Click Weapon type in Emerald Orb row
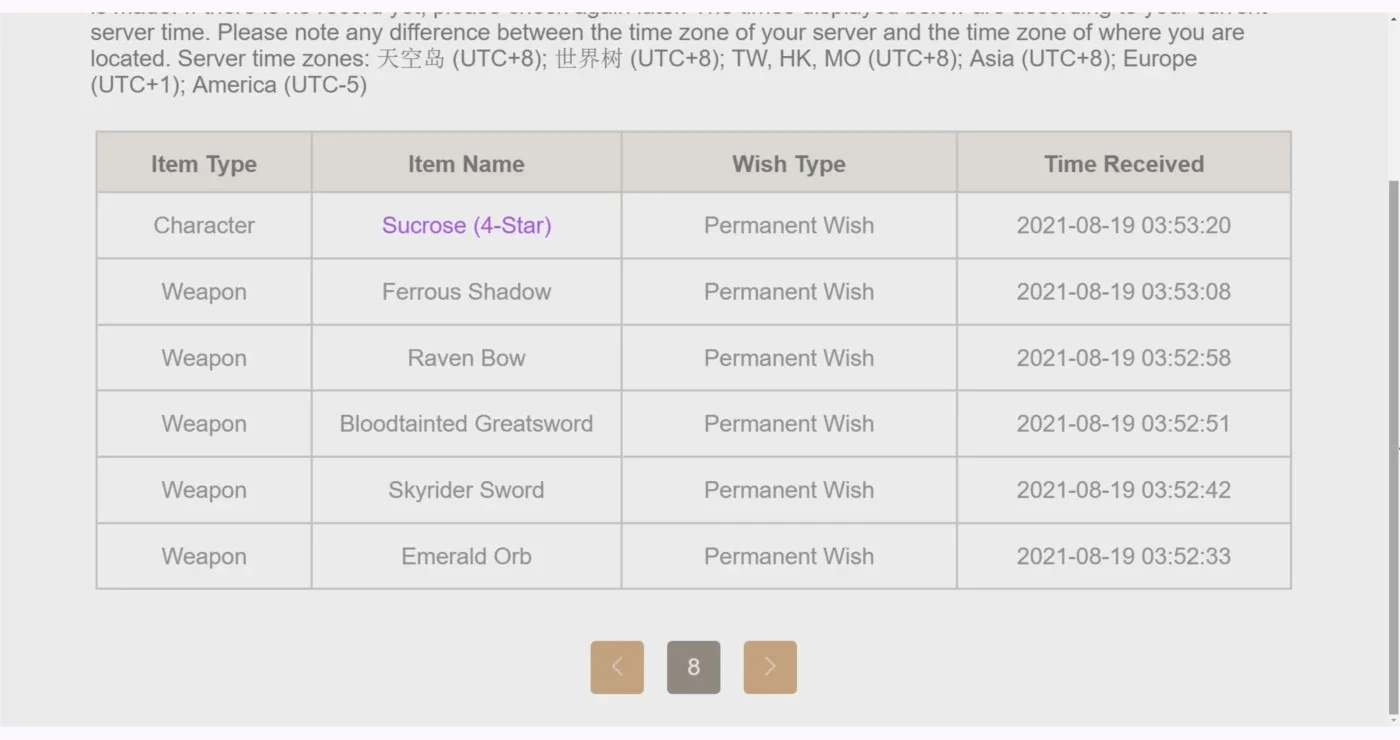 point(204,556)
